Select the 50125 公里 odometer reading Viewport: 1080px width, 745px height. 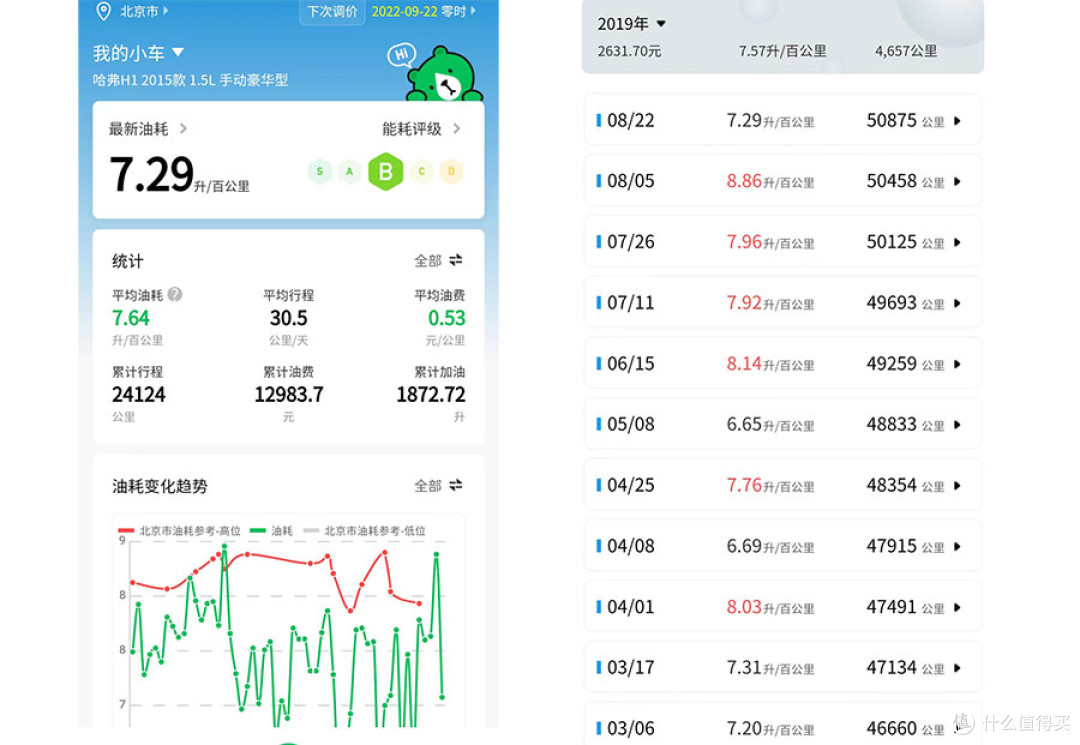pyautogui.click(x=905, y=242)
